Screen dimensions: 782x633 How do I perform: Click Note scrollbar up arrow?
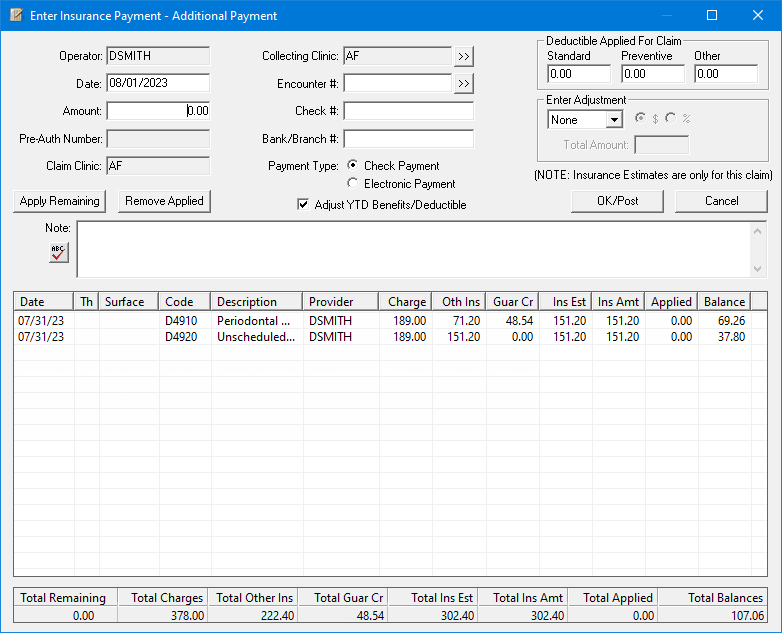point(758,231)
